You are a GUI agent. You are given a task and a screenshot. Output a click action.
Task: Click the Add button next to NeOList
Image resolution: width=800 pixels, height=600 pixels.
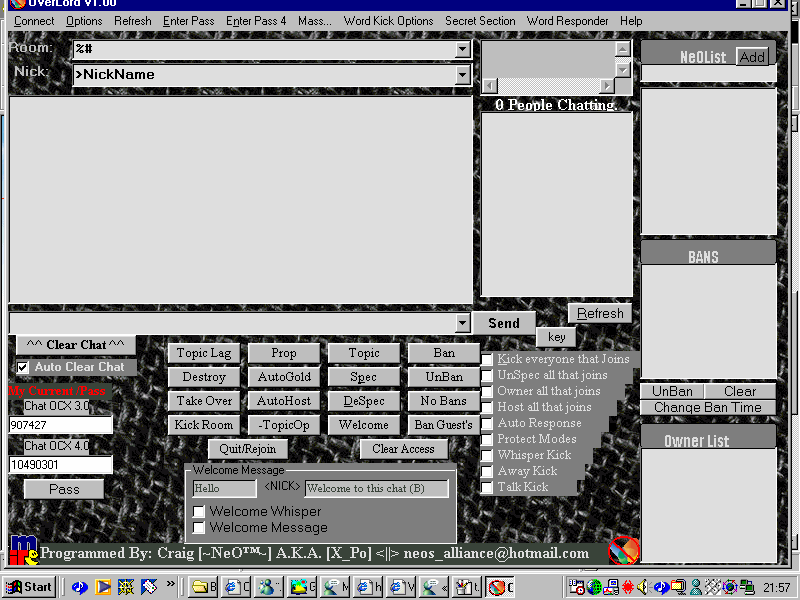(x=752, y=57)
